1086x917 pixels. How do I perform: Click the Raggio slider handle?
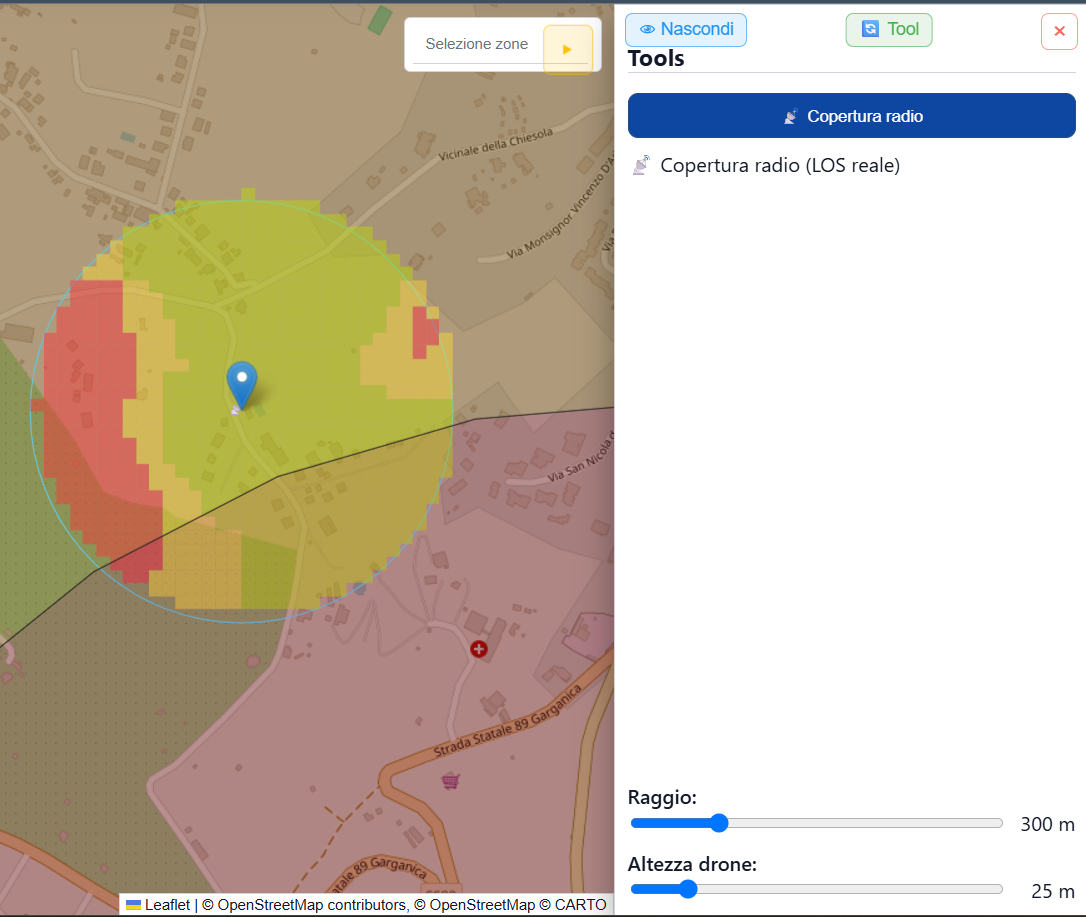pos(720,823)
